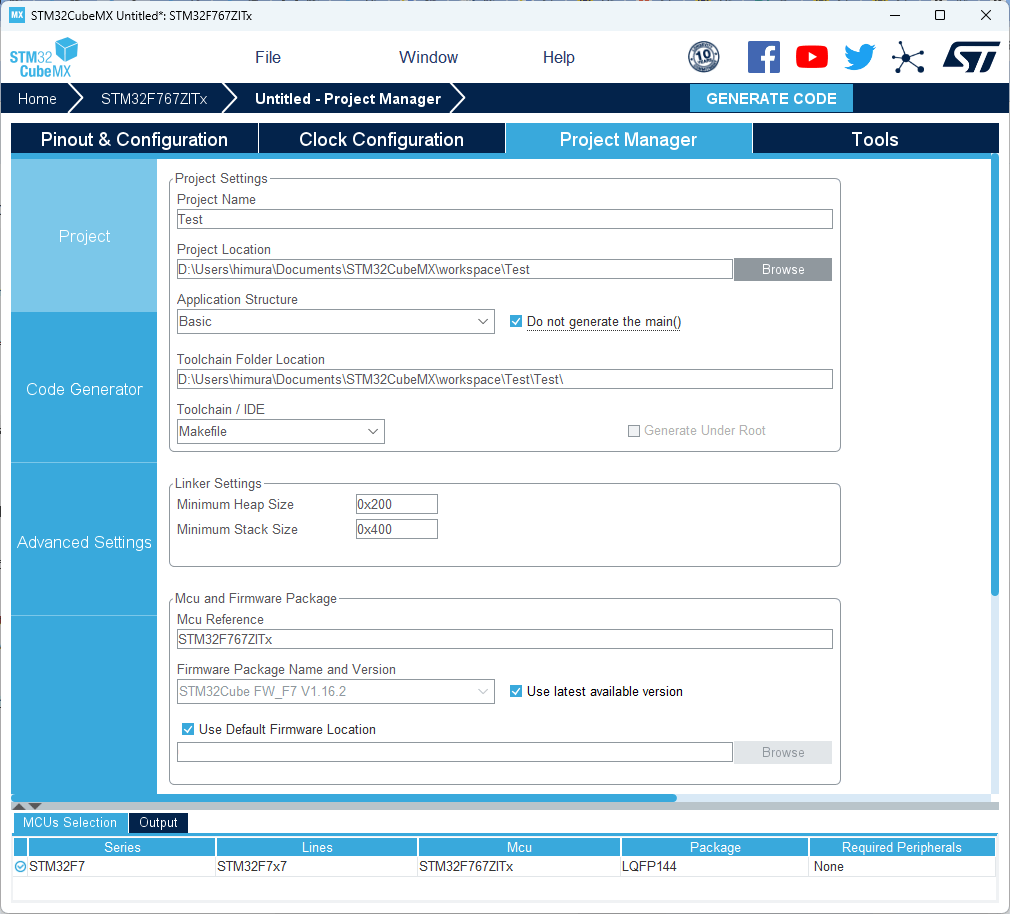Open the Help menu
The image size is (1010, 914).
(558, 57)
